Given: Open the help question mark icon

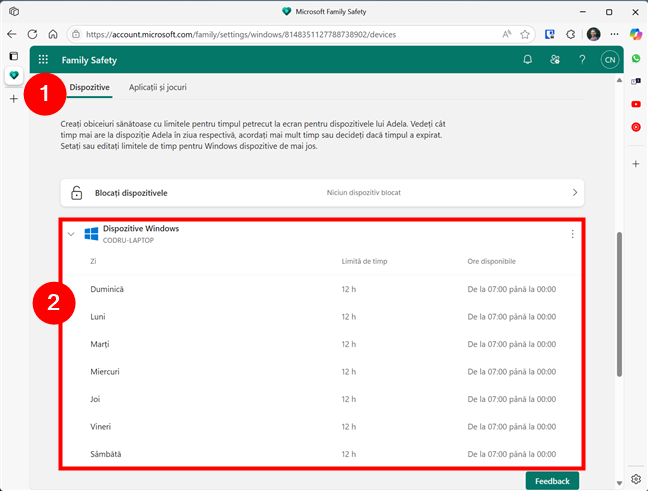Looking at the screenshot, I should coord(582,60).
